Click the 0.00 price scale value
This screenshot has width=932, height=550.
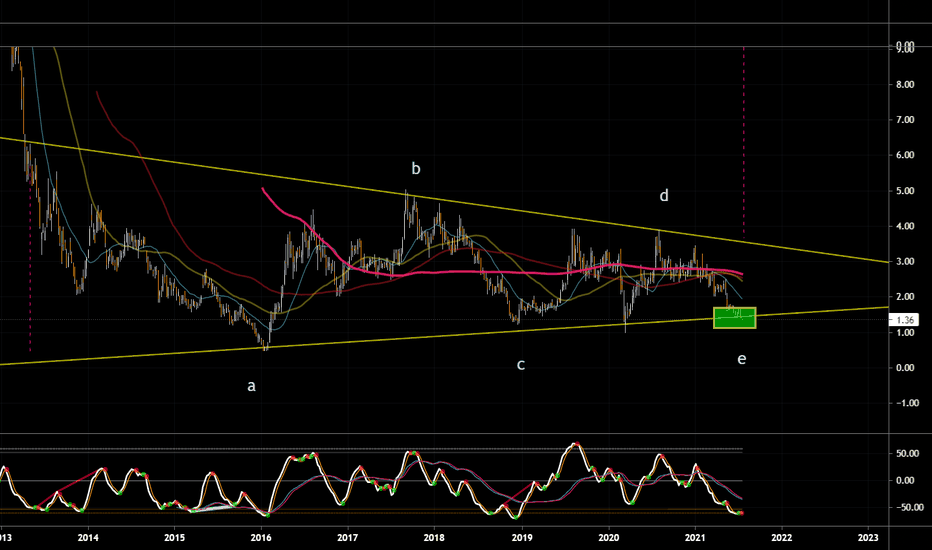pyautogui.click(x=905, y=367)
